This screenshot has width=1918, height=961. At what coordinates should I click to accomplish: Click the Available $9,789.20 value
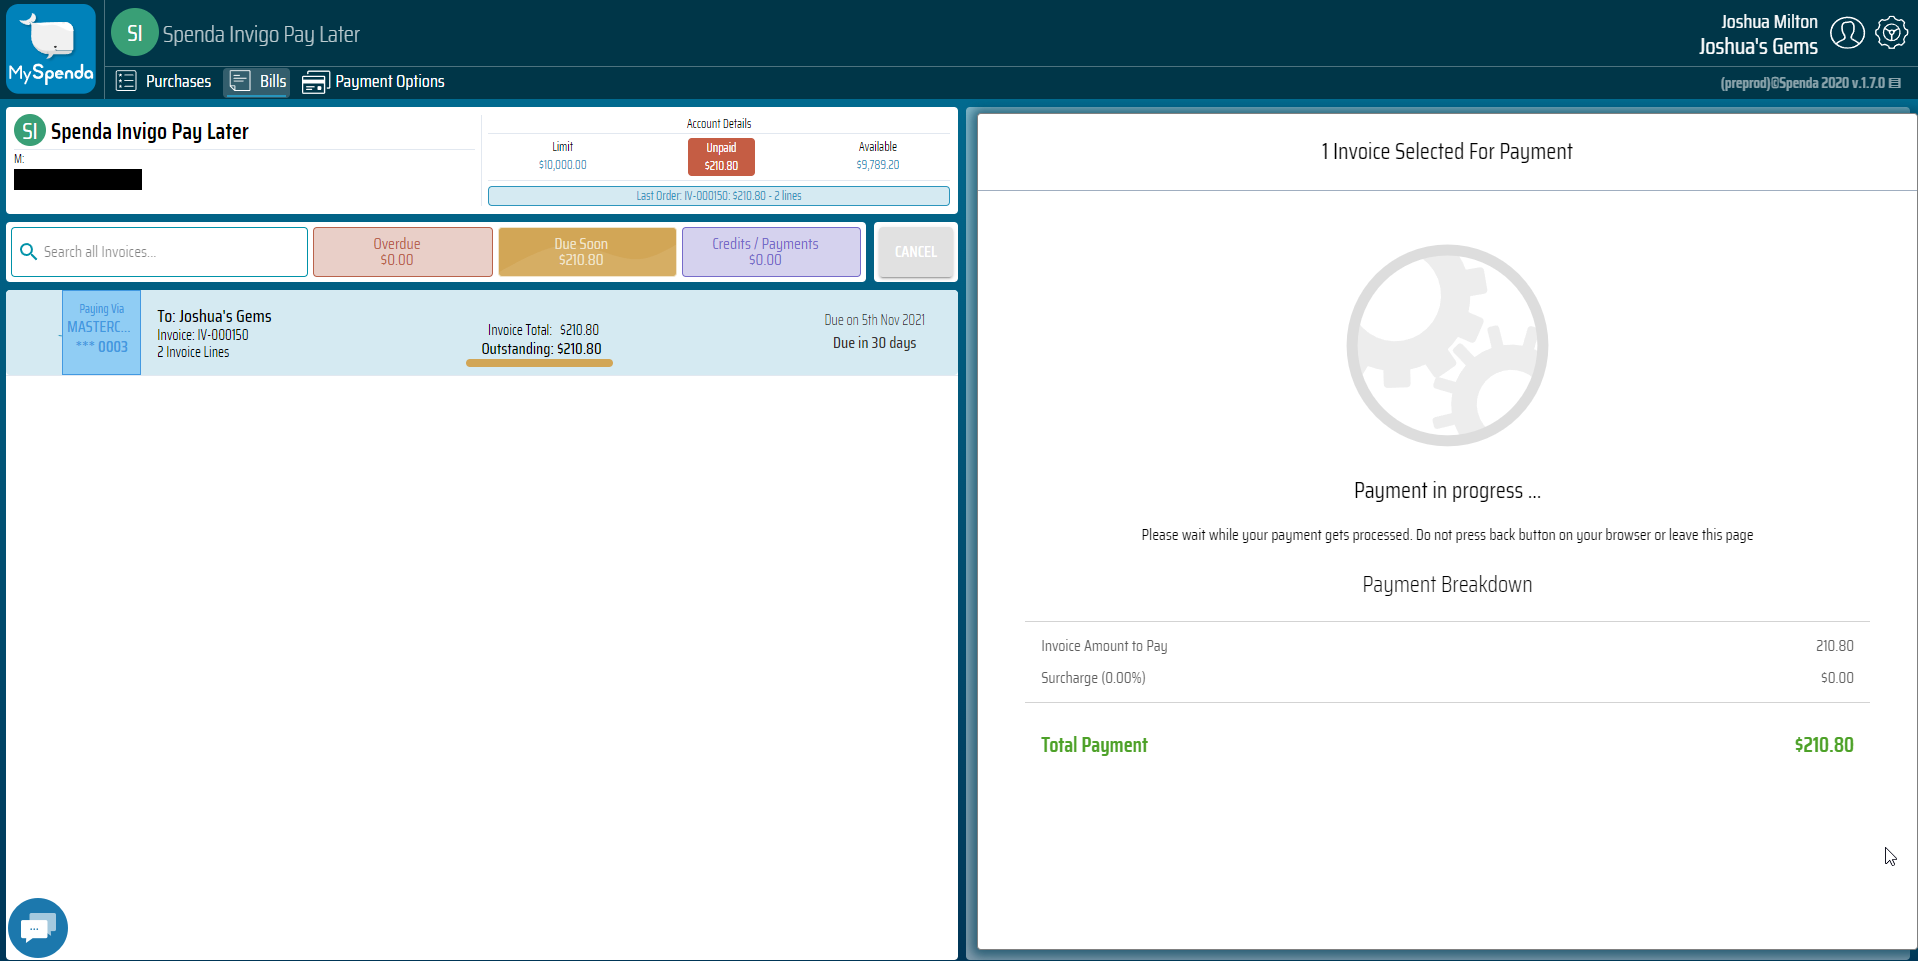click(877, 165)
